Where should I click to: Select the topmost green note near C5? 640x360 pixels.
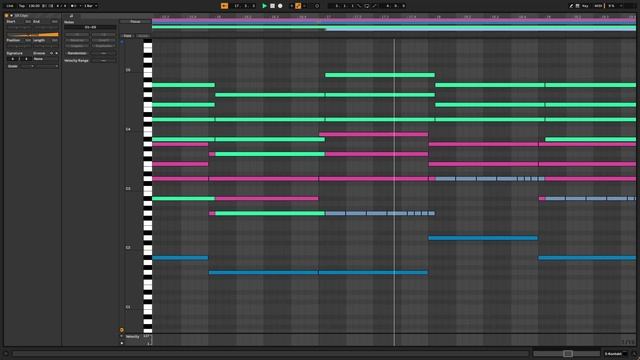[380, 75]
